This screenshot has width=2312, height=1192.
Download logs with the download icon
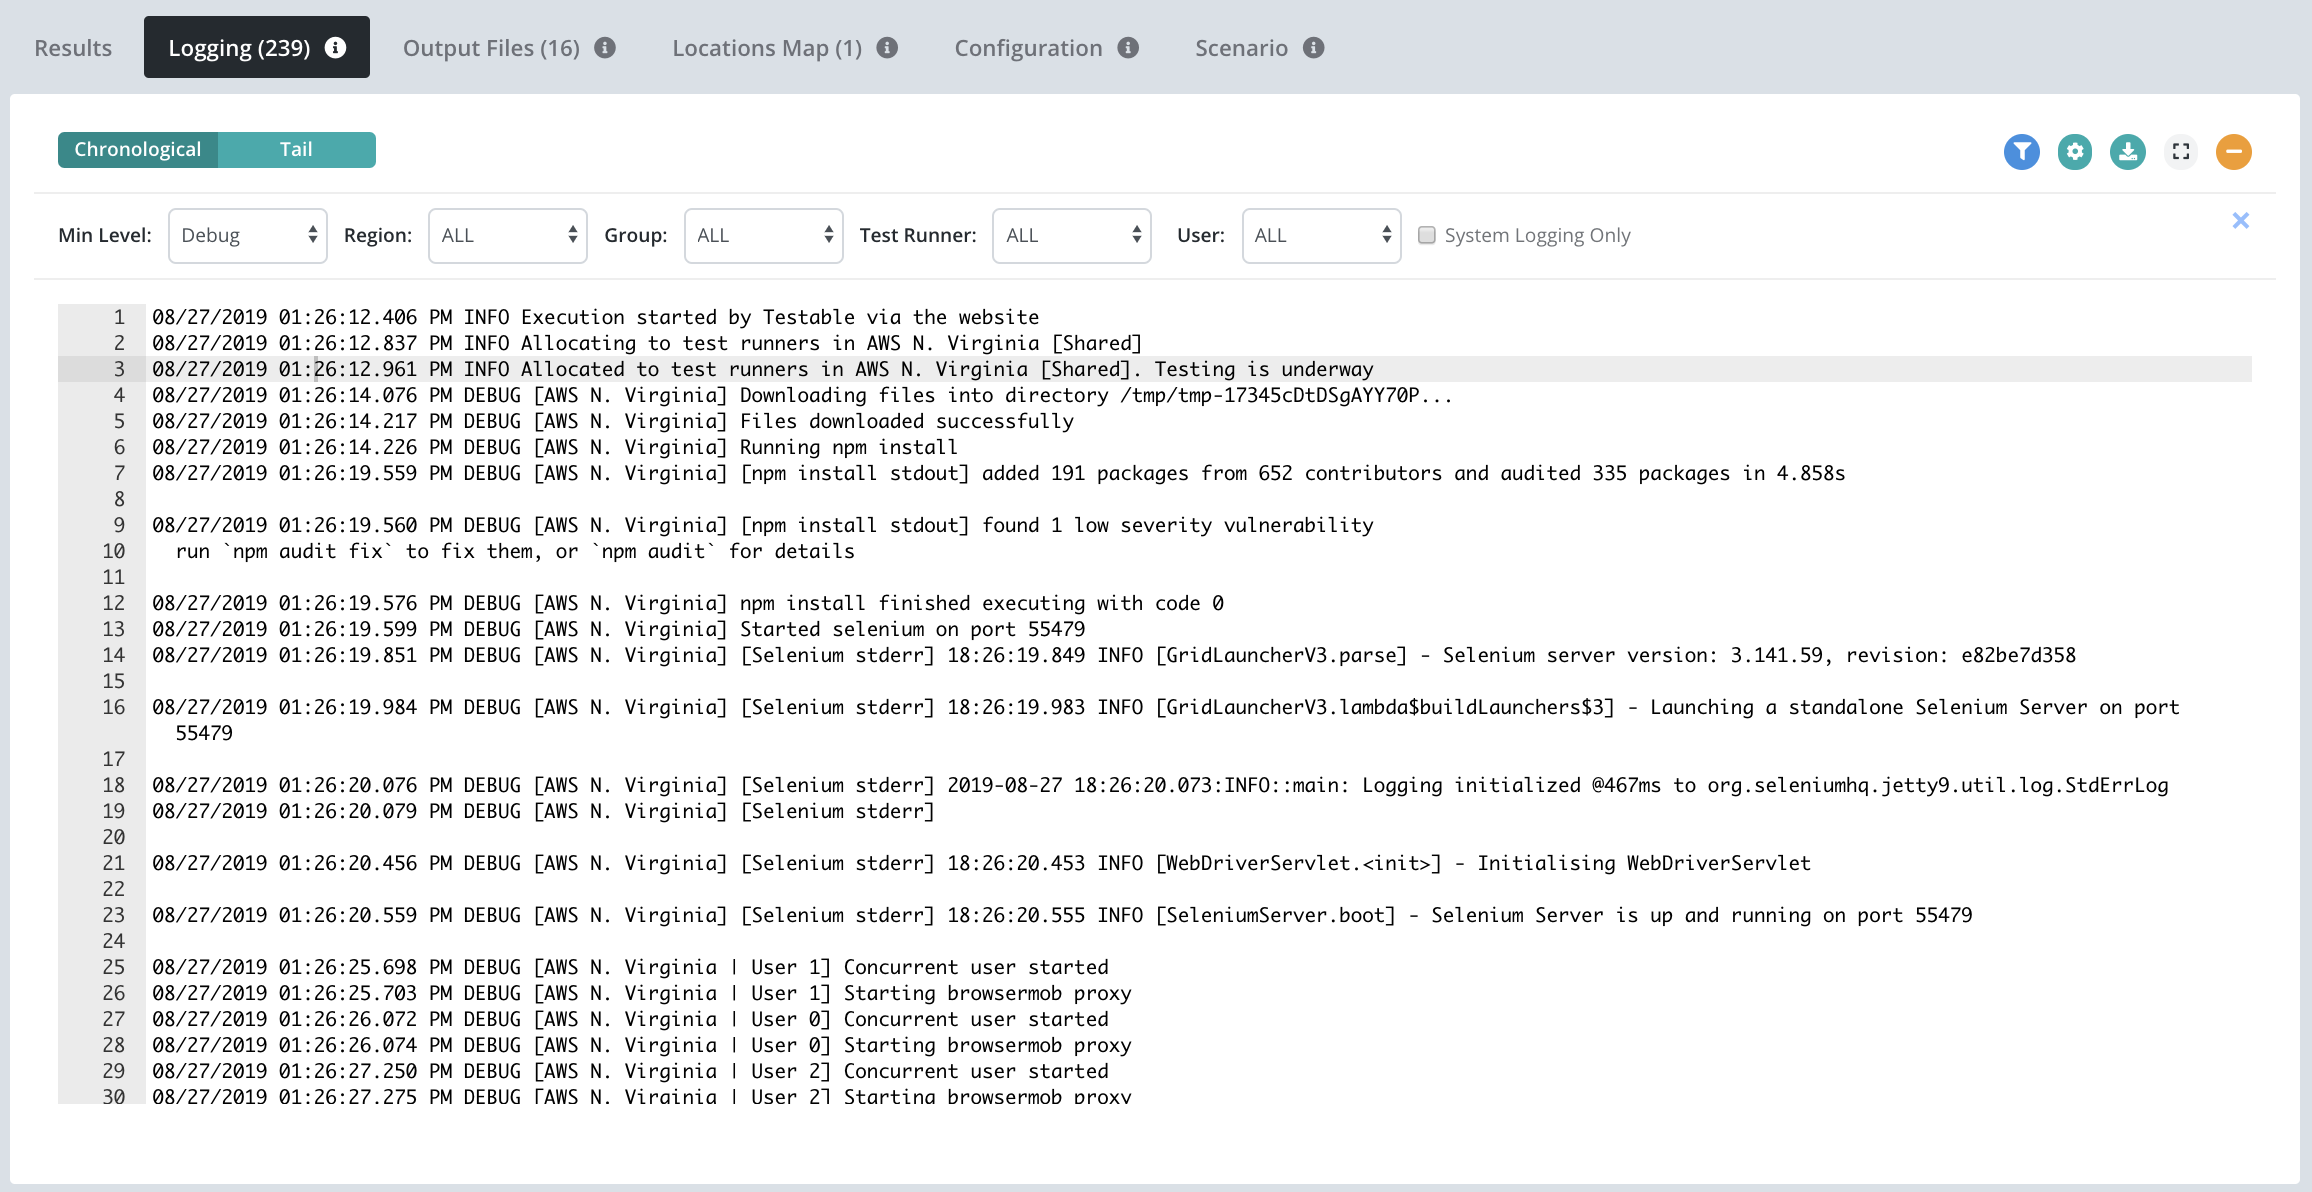coord(2127,152)
